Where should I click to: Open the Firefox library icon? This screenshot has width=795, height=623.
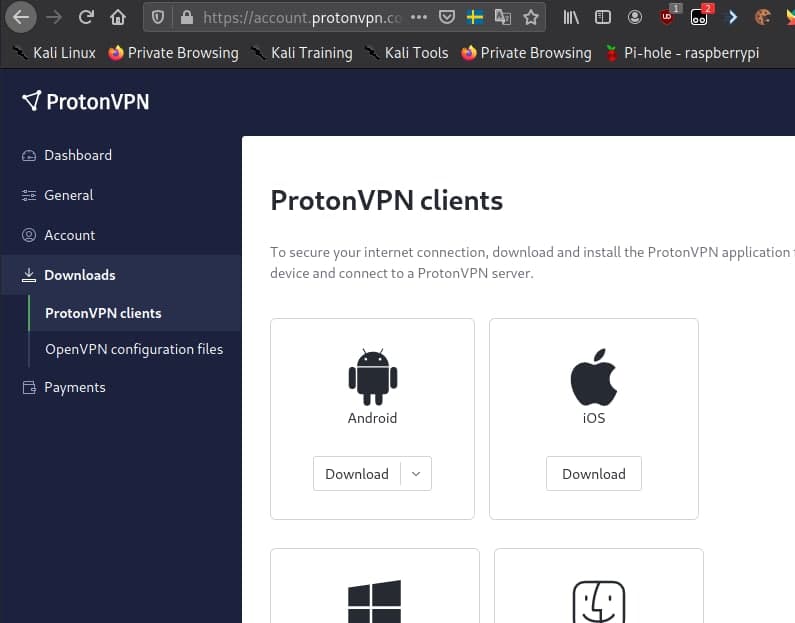point(571,17)
